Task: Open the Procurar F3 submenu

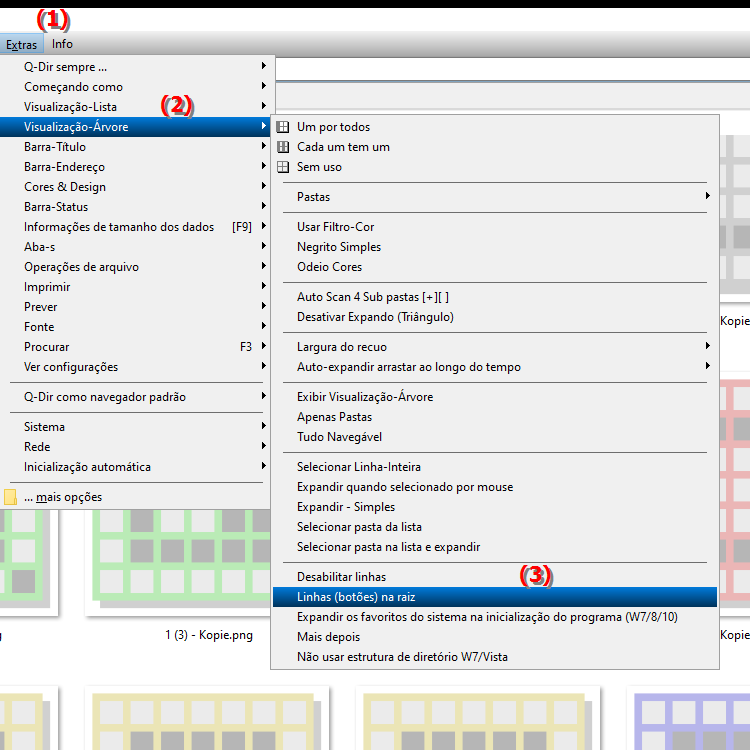Action: [135, 347]
